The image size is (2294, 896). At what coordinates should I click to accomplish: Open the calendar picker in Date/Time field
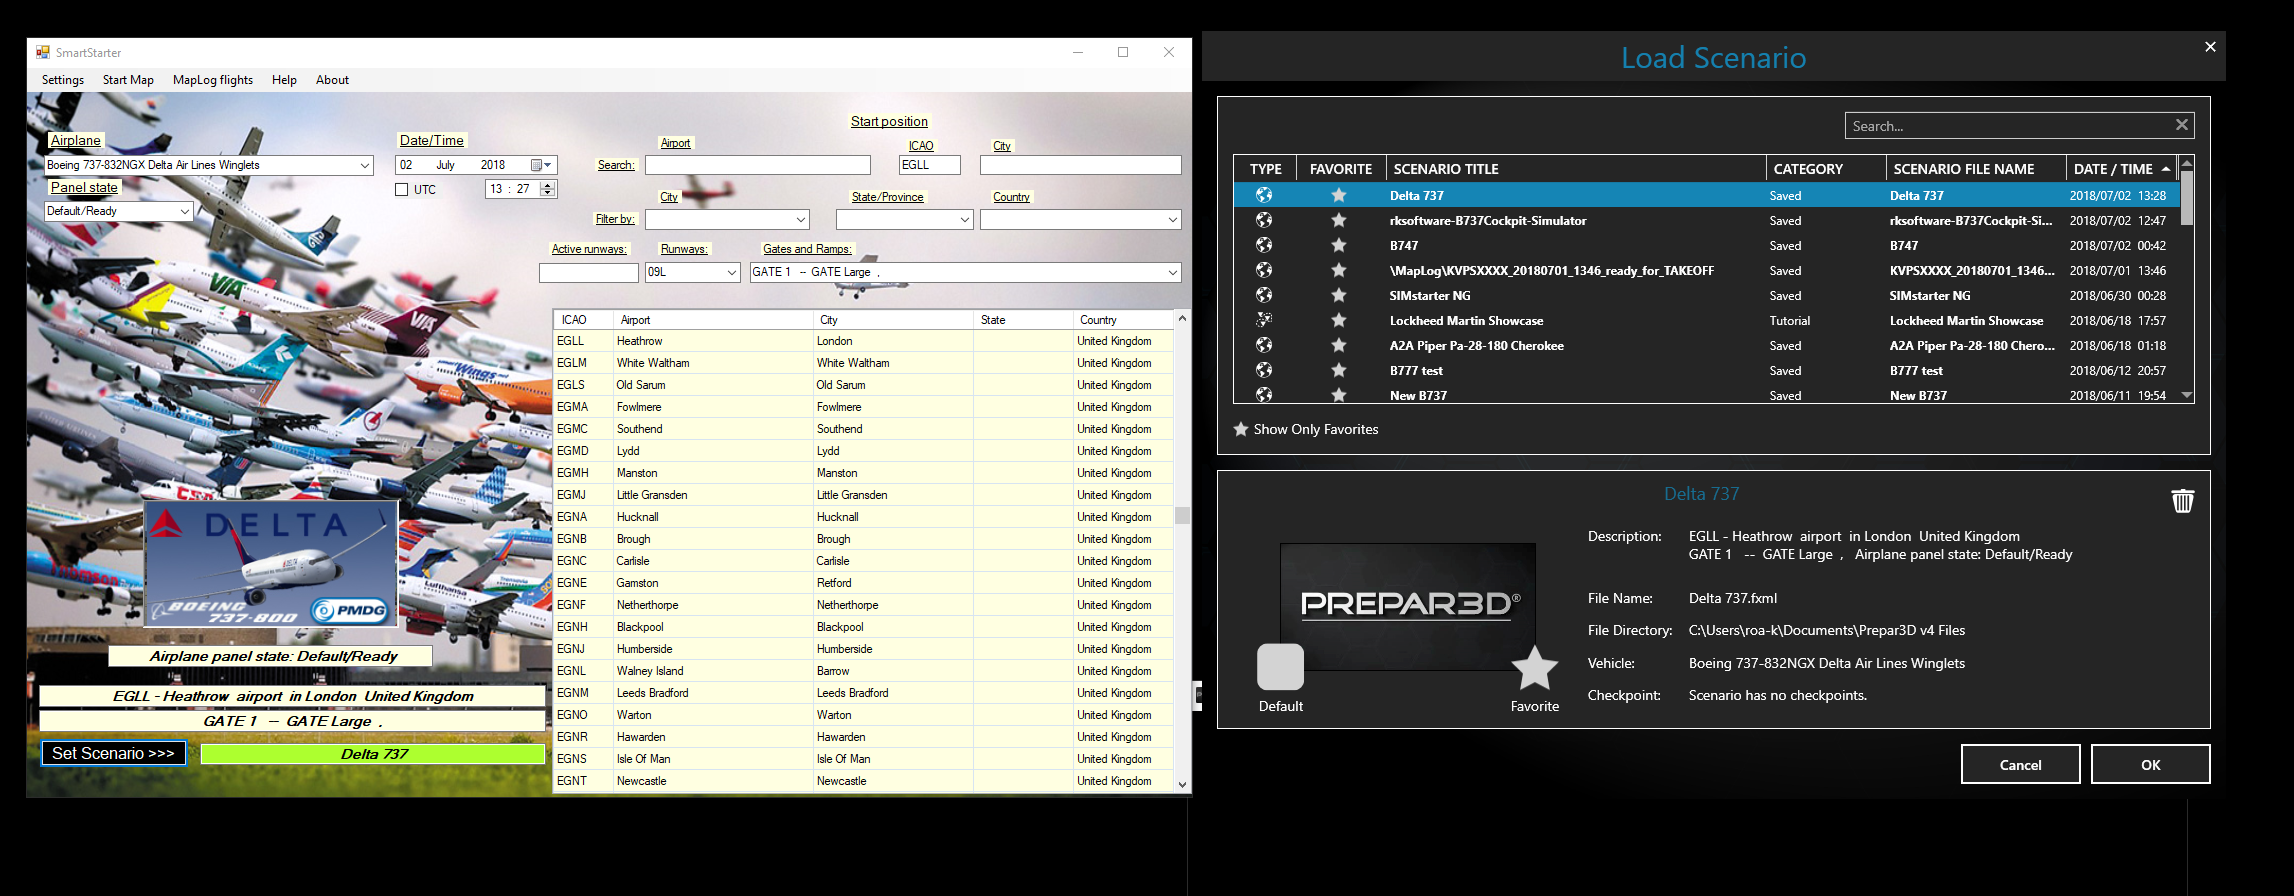pyautogui.click(x=541, y=165)
